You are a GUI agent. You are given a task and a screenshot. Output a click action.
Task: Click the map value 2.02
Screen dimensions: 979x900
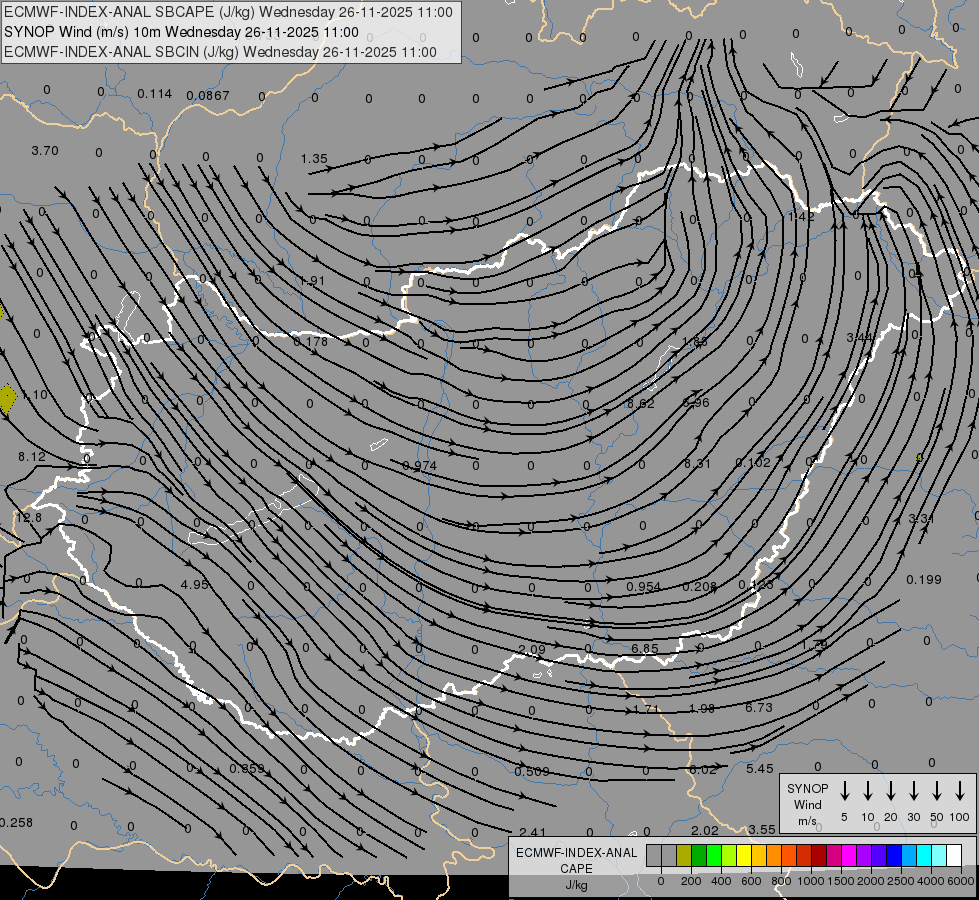705,830
